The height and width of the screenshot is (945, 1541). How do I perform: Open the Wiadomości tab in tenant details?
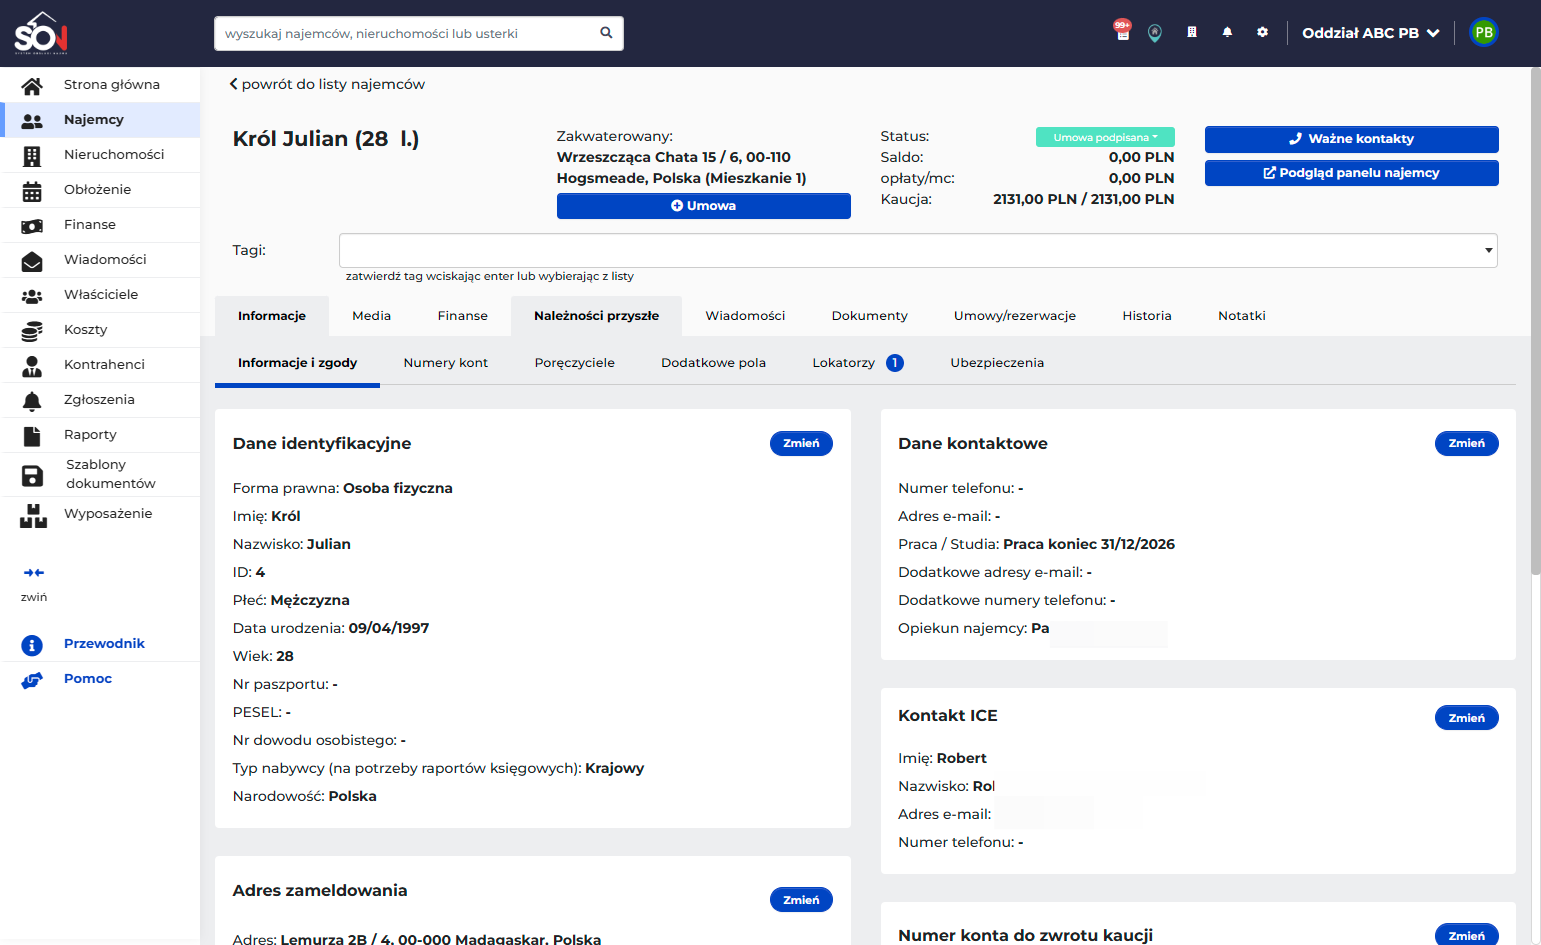coord(745,316)
